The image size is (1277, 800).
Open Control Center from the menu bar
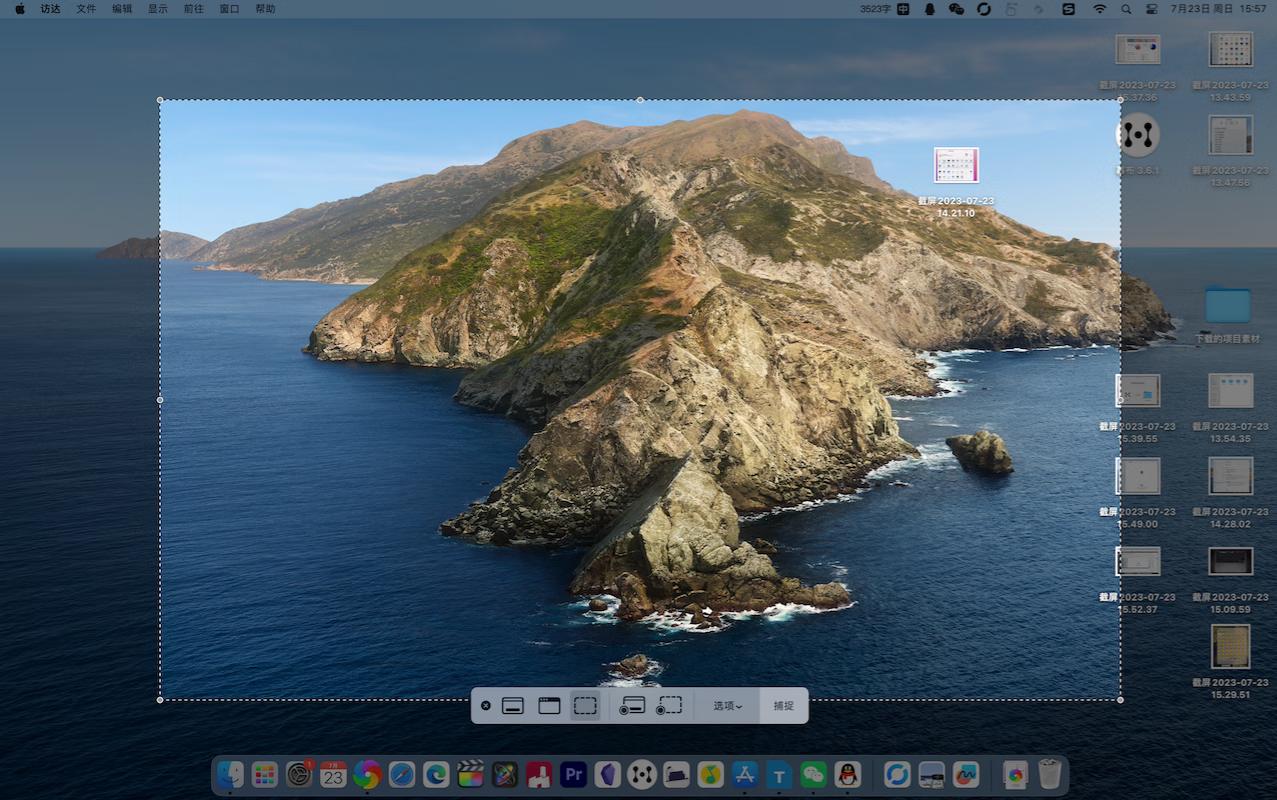1151,9
